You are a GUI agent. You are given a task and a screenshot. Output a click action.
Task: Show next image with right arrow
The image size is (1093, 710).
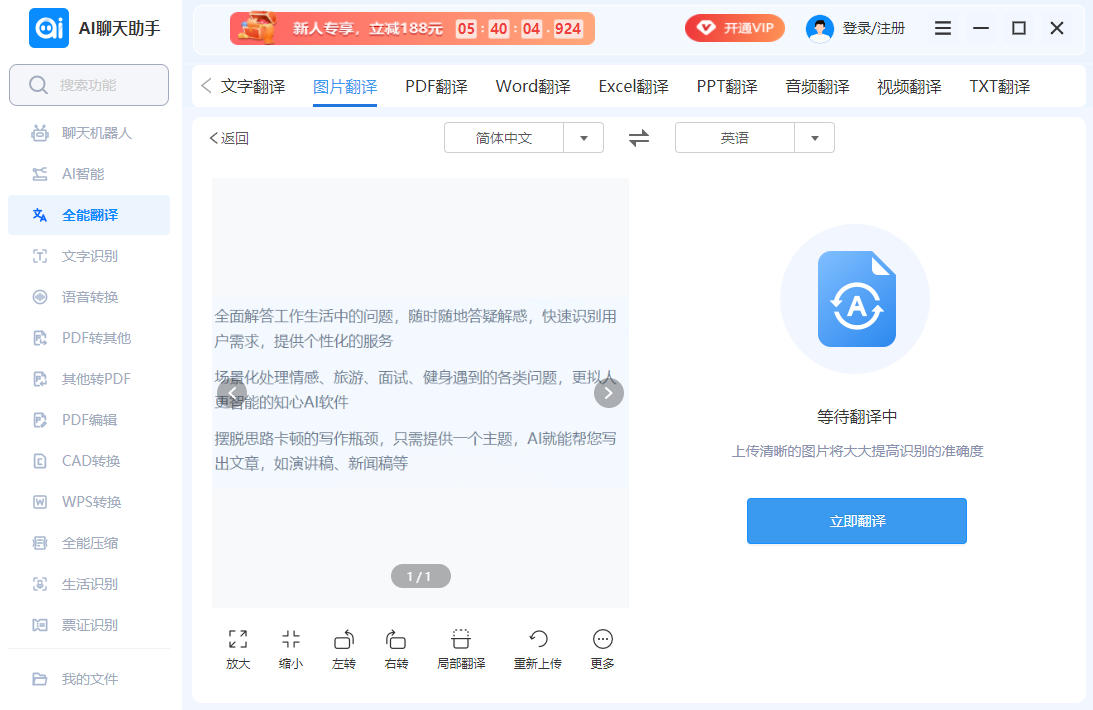click(609, 393)
